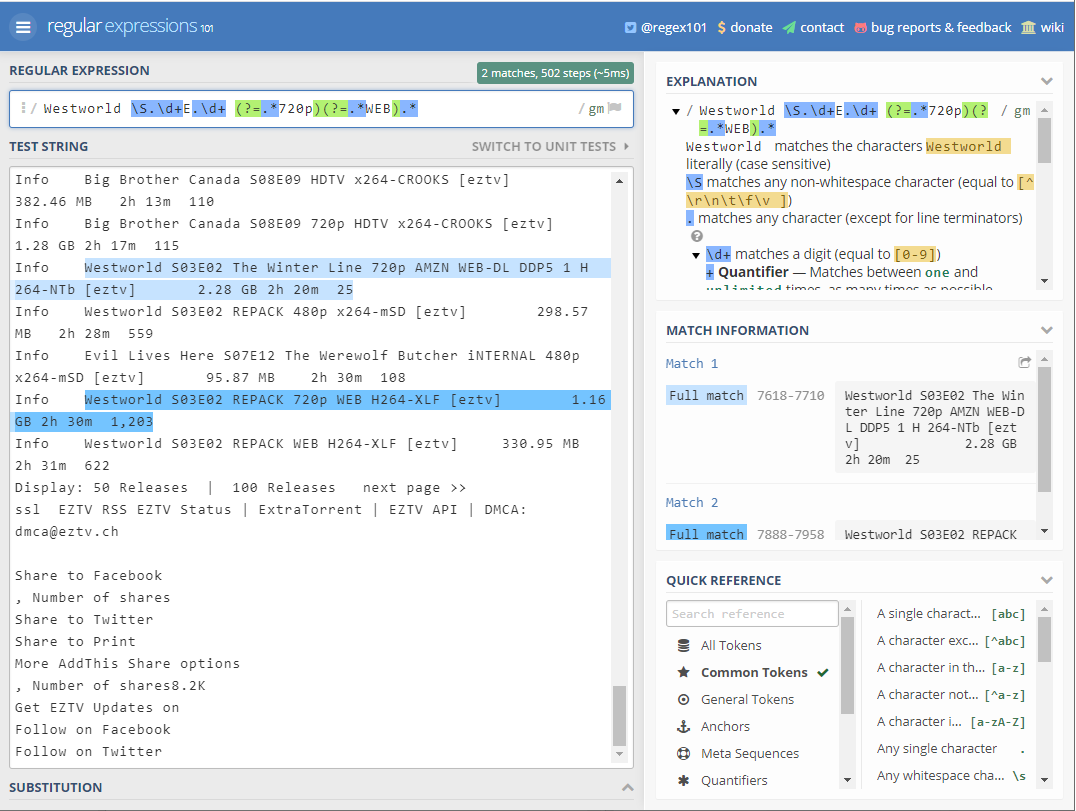Select 'A single character' [abc] reference

(x=950, y=613)
